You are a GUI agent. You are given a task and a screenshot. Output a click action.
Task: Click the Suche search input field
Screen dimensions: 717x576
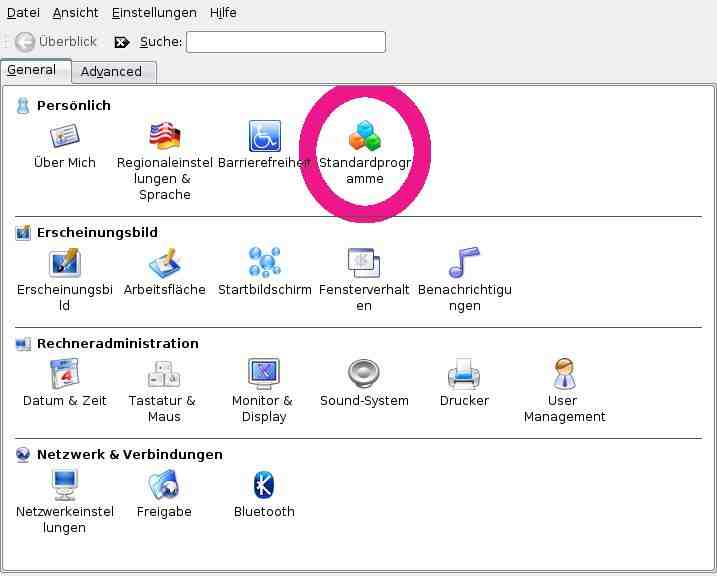tap(285, 41)
